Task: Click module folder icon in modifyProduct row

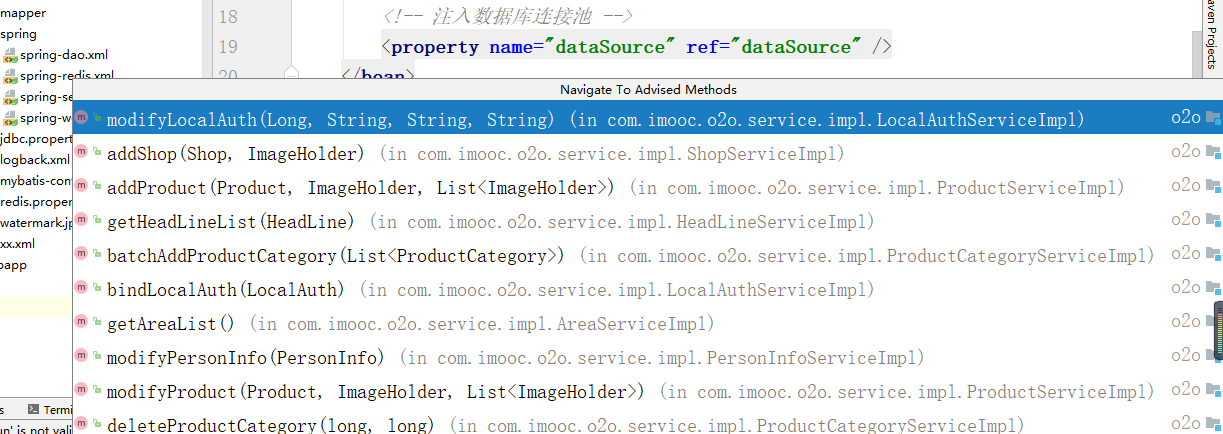Action: click(x=1213, y=390)
